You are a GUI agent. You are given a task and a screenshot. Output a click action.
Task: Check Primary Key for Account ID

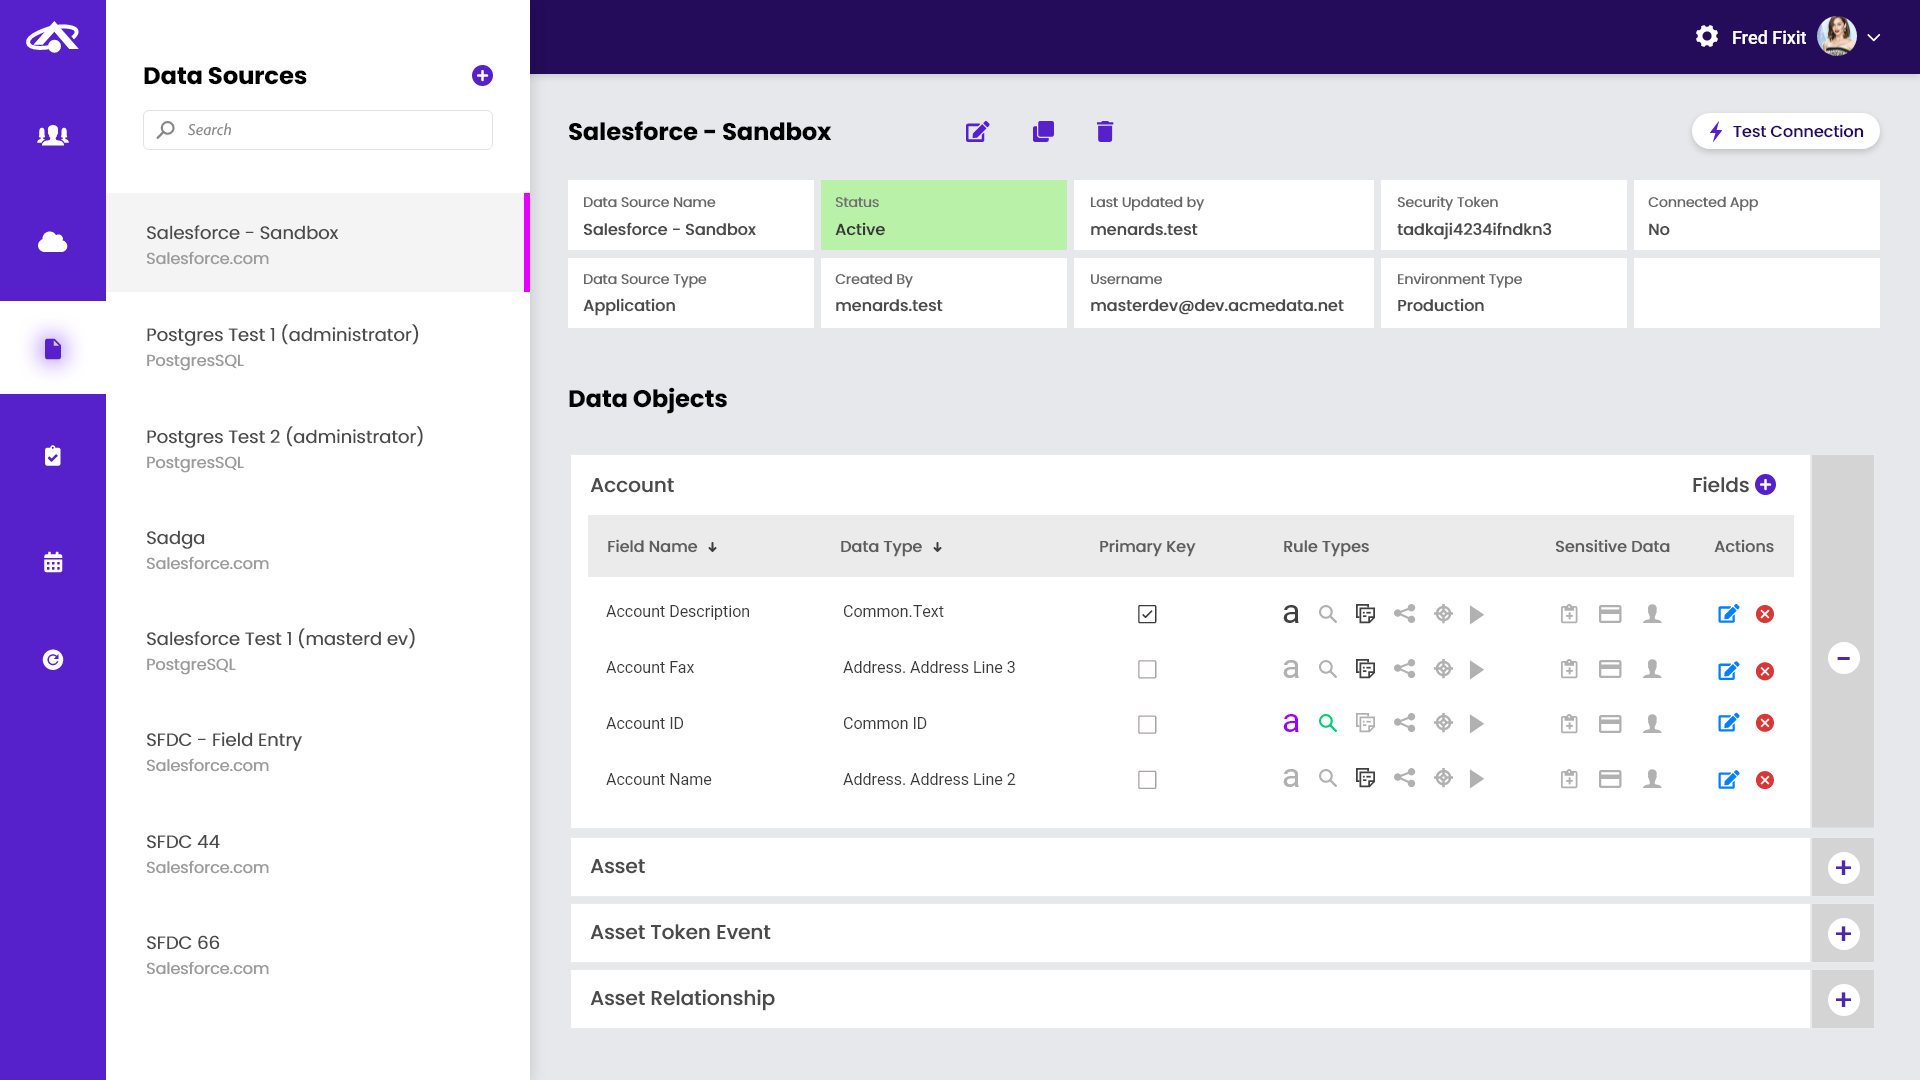click(x=1147, y=724)
